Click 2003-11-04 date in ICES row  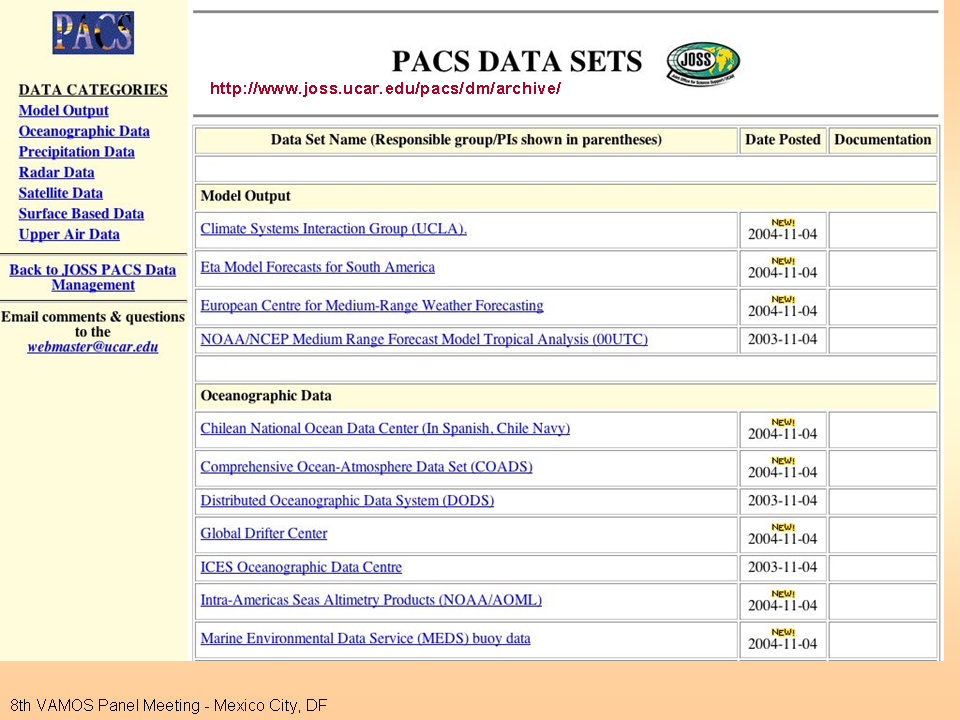[782, 568]
